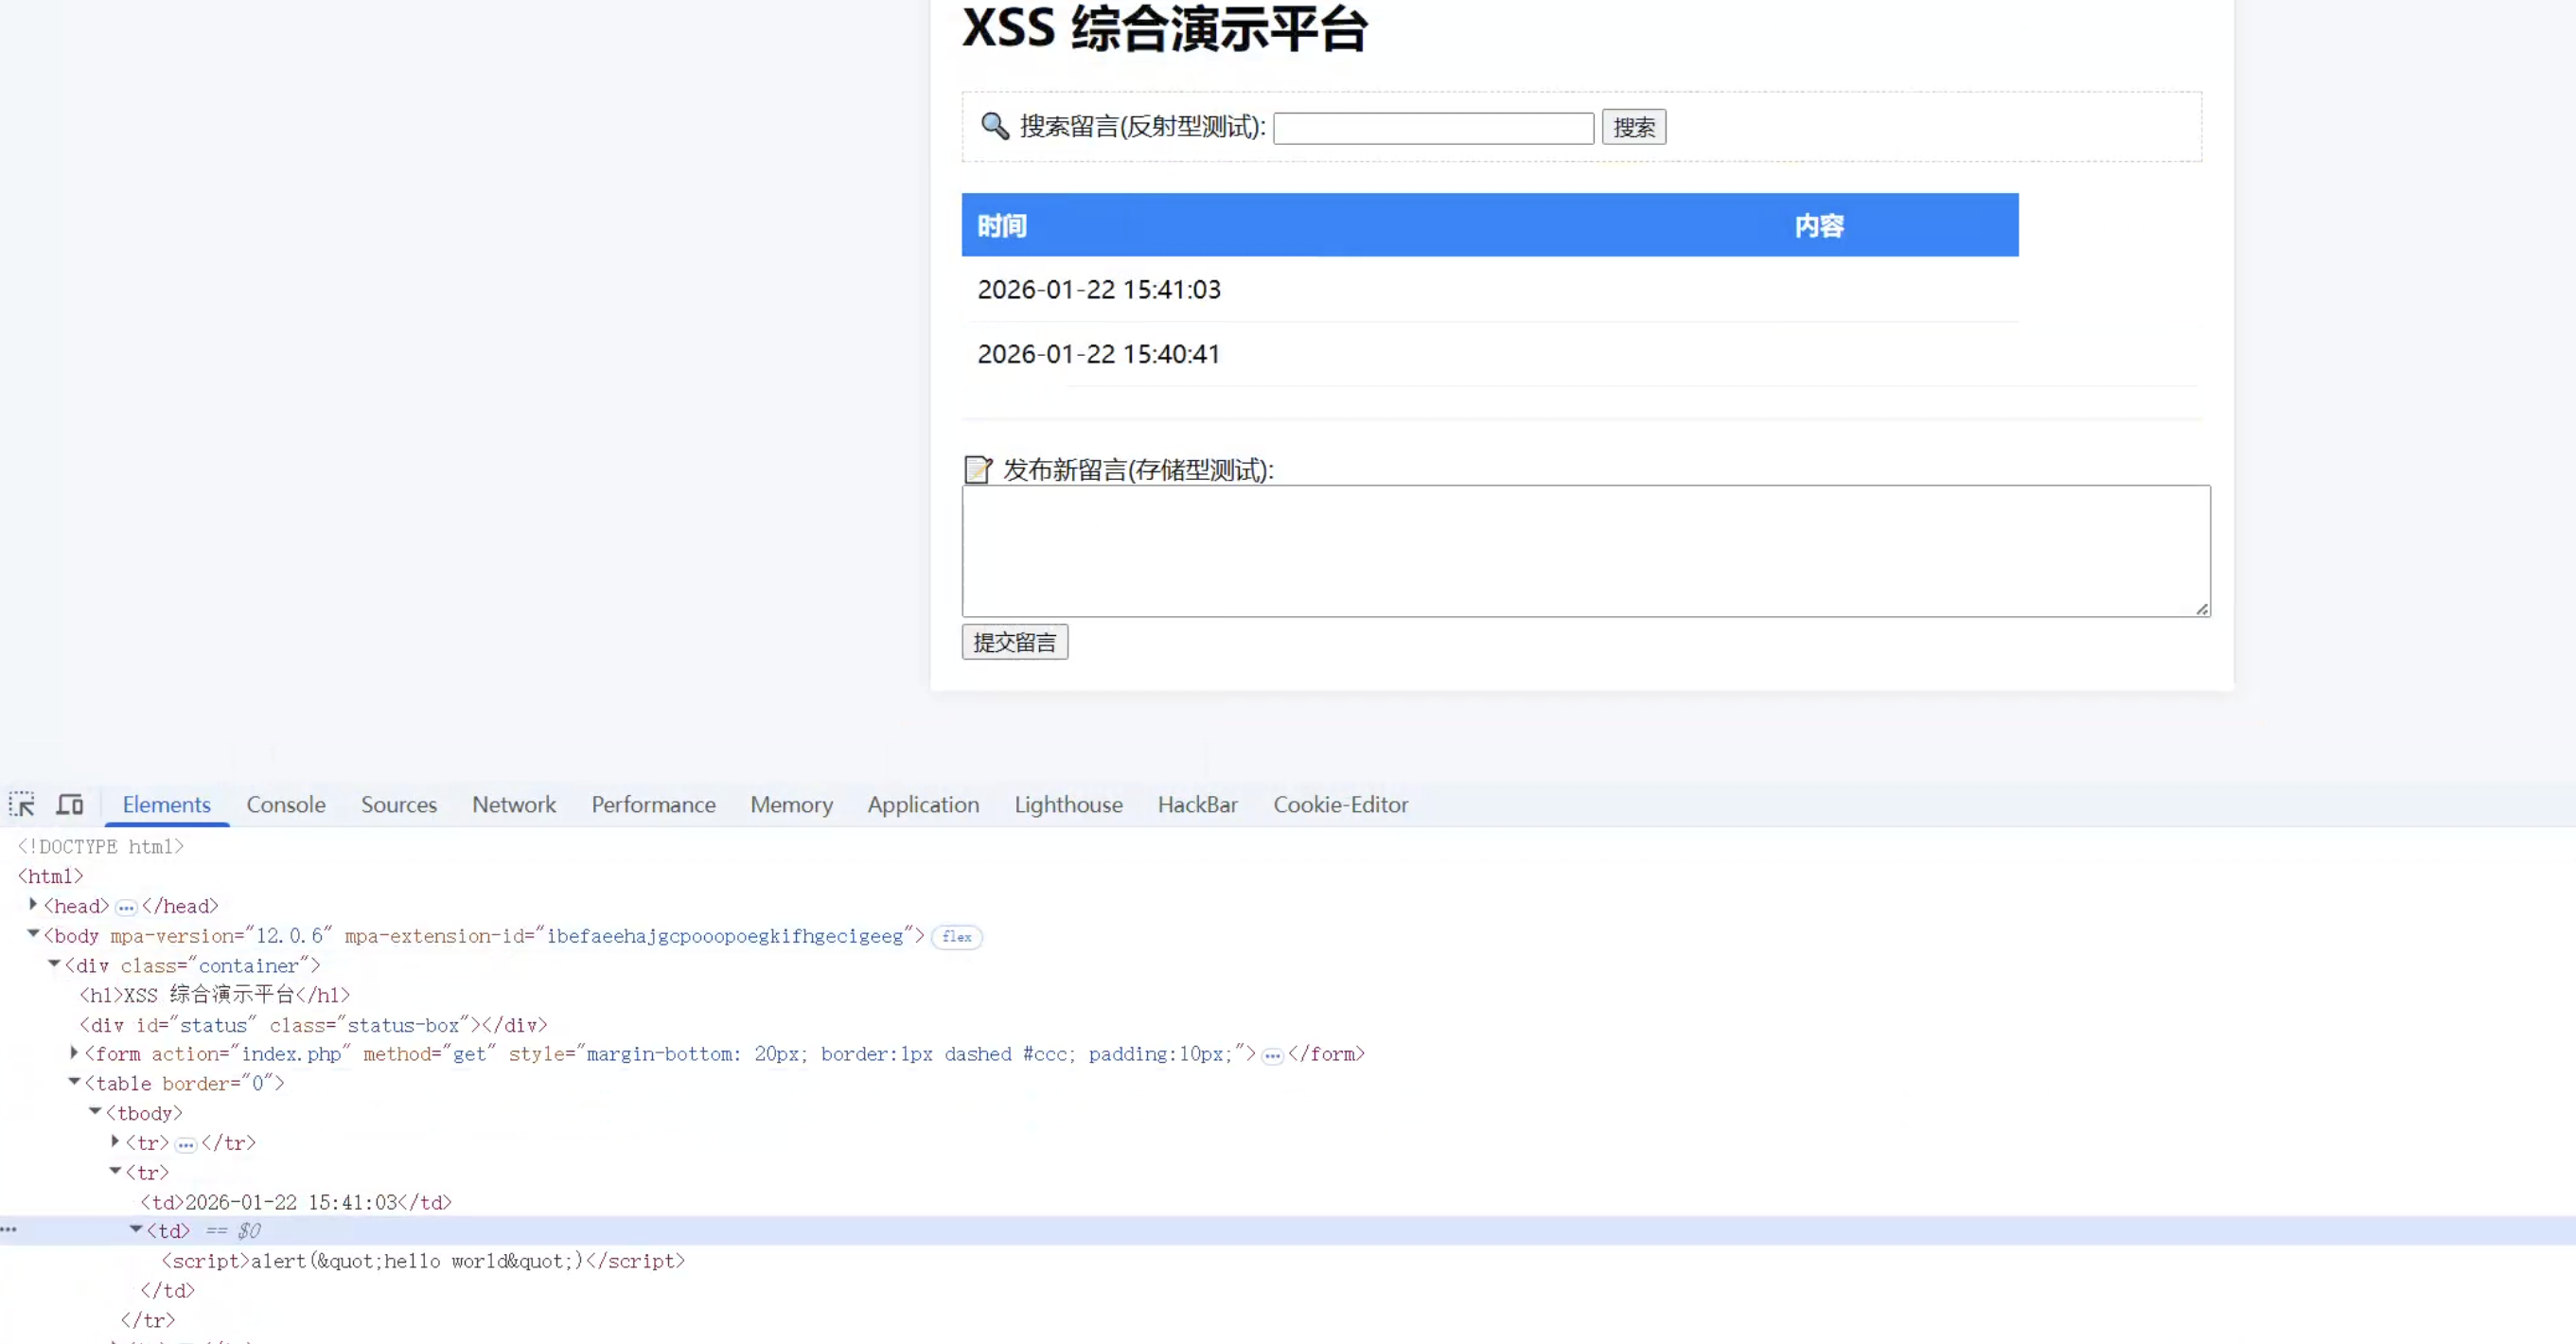This screenshot has height=1344, width=2576.
Task: Click the ellipsis in form element
Action: pyautogui.click(x=1272, y=1056)
